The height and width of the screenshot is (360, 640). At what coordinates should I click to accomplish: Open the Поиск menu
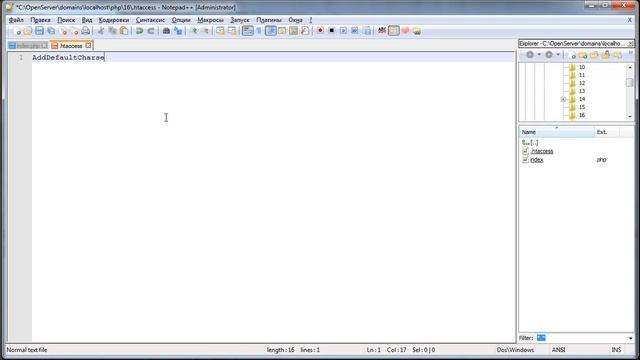pos(66,20)
